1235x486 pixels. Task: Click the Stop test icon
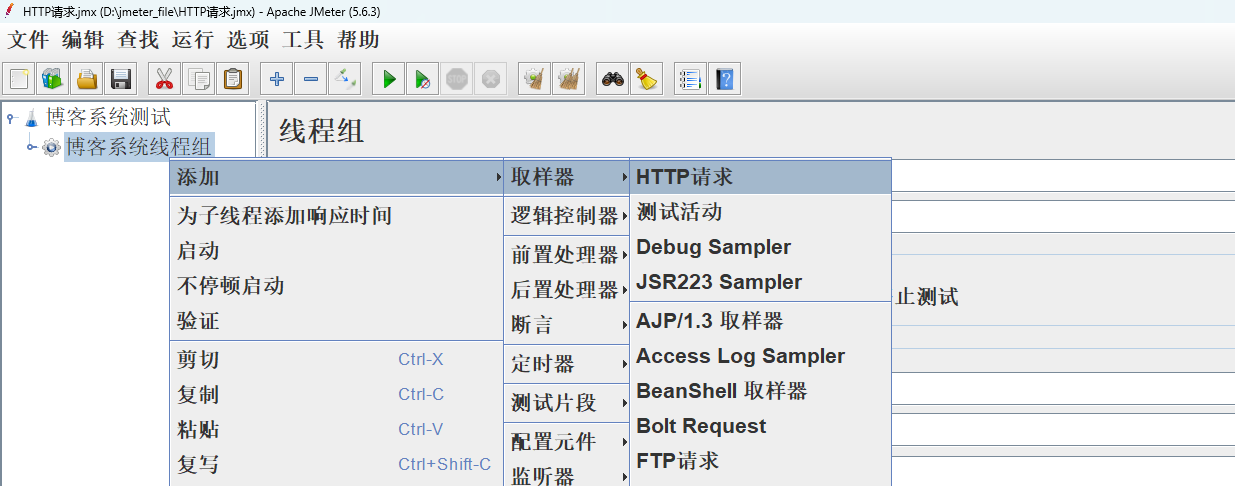pyautogui.click(x=457, y=78)
